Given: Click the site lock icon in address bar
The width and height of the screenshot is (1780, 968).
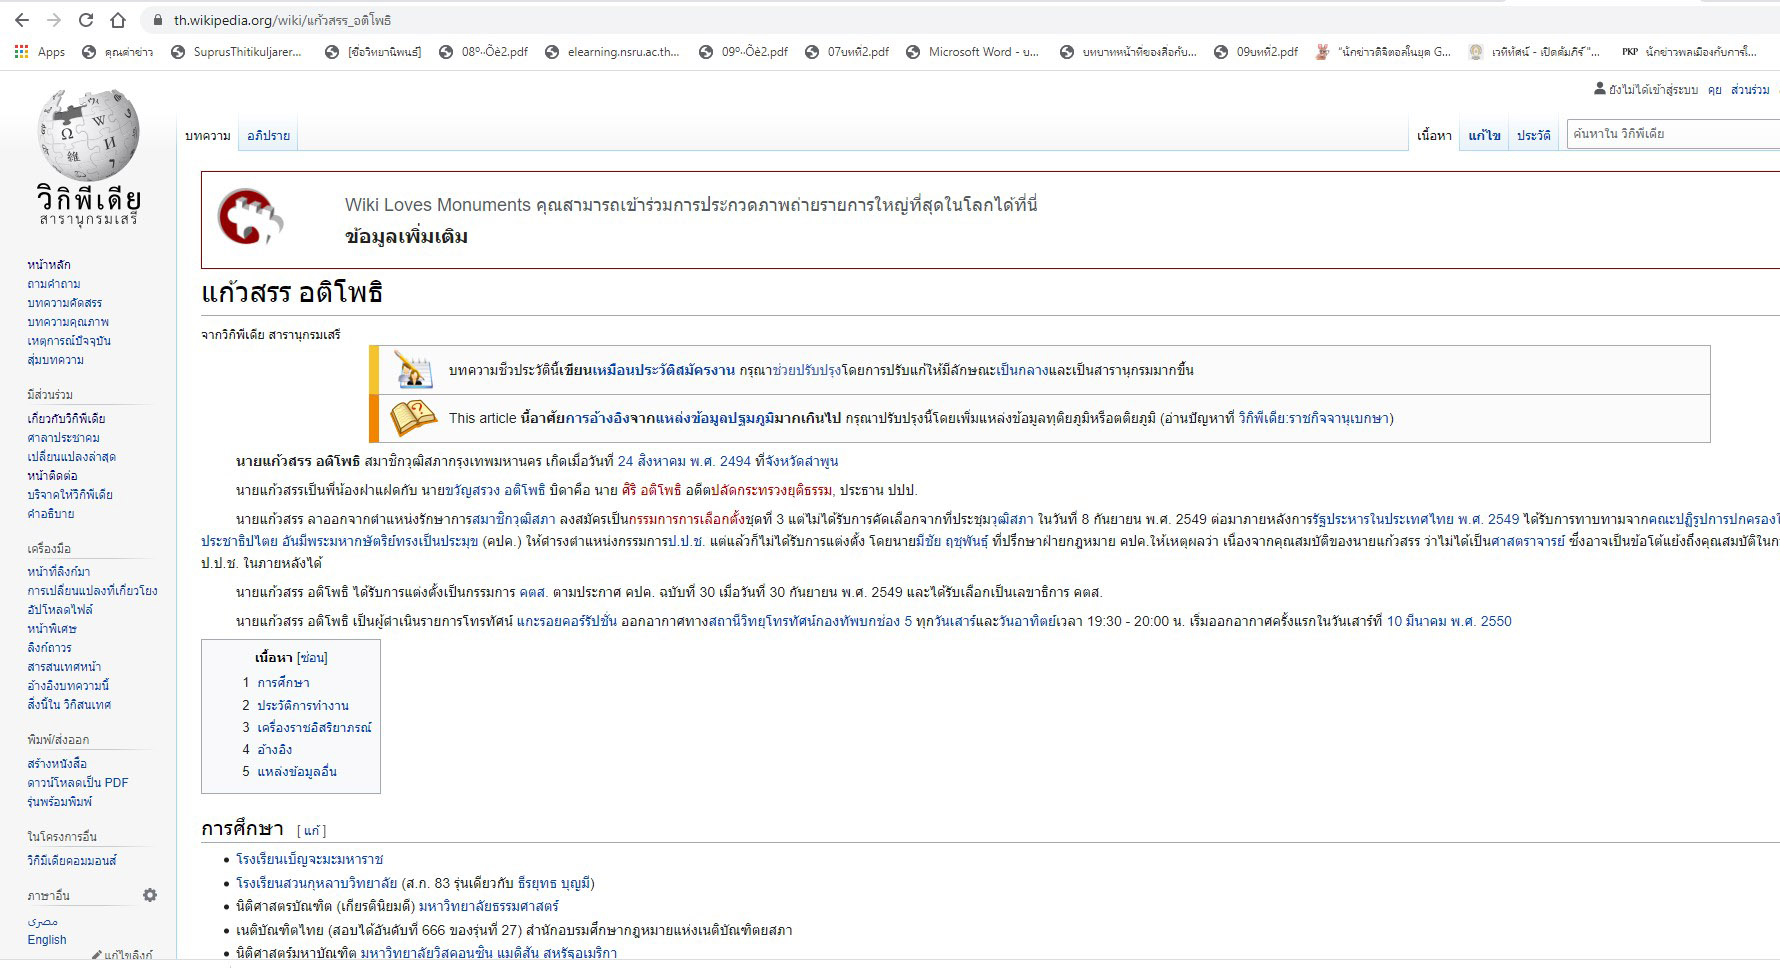Looking at the screenshot, I should (157, 20).
